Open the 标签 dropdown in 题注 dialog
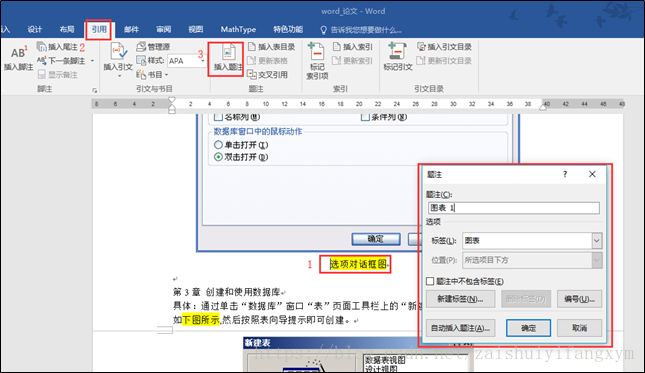645x373 pixels. pos(596,241)
